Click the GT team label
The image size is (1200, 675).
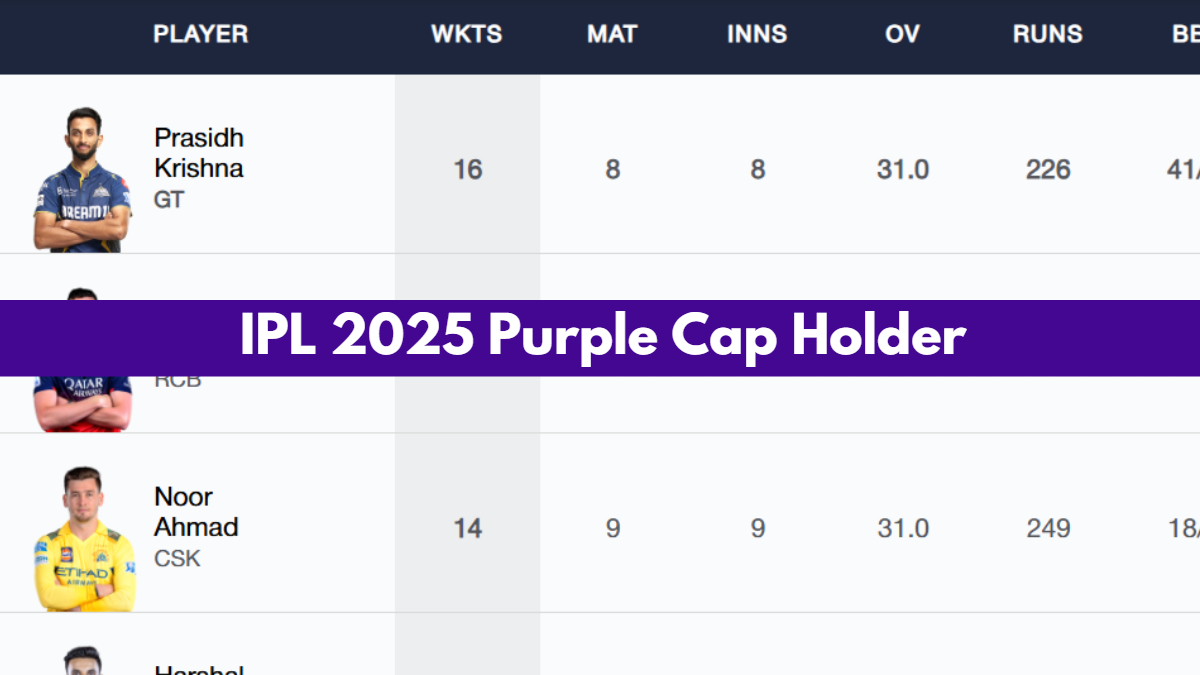(x=168, y=200)
